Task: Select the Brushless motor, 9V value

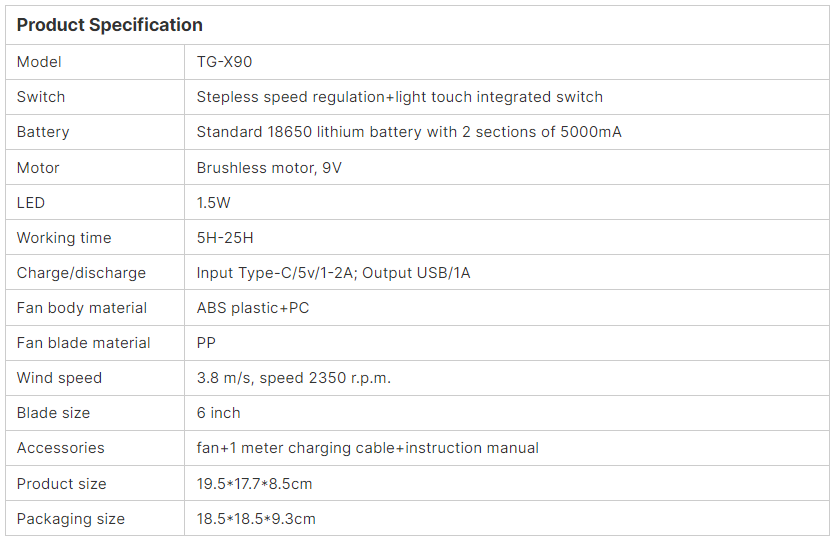Action: pyautogui.click(x=269, y=168)
